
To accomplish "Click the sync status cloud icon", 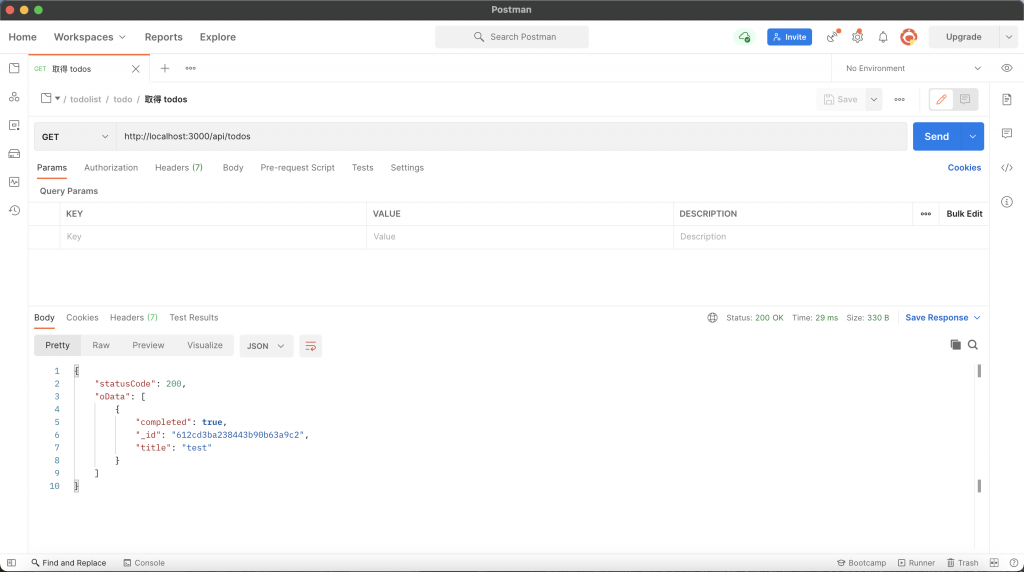I will point(744,37).
